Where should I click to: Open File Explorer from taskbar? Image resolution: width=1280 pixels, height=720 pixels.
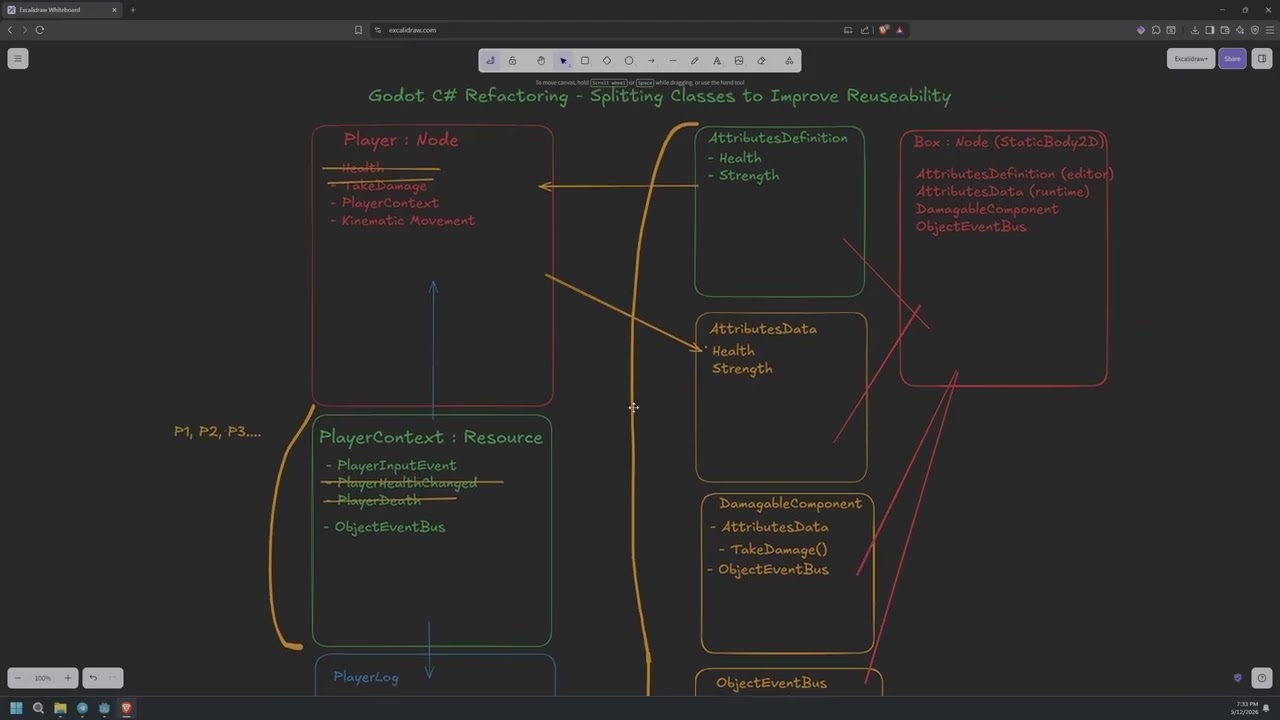coord(60,708)
